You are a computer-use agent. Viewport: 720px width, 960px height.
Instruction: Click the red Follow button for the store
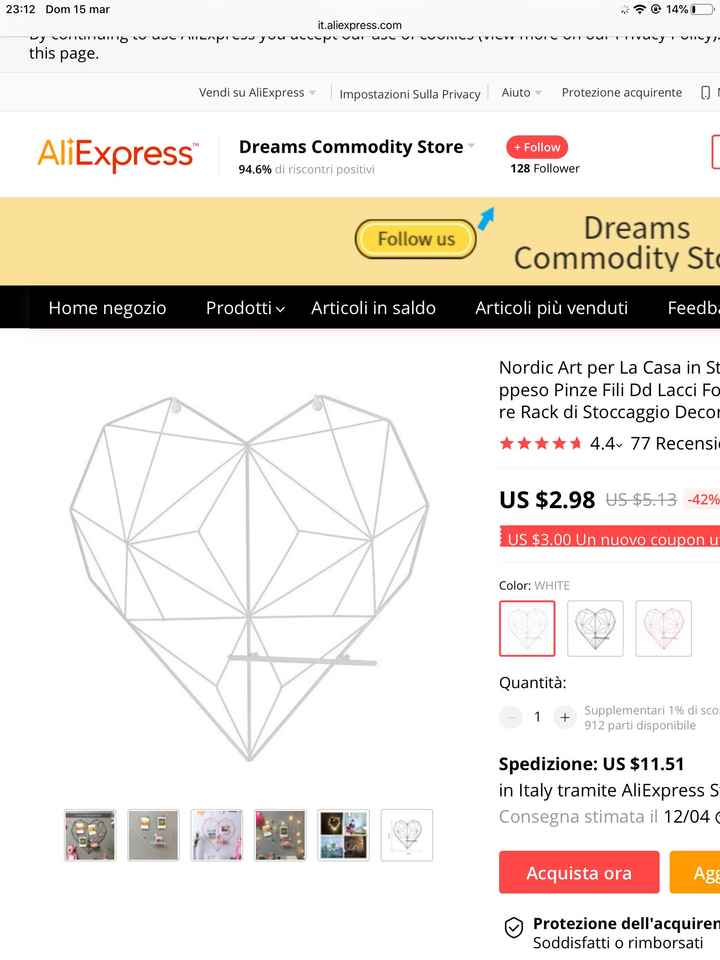tap(537, 146)
